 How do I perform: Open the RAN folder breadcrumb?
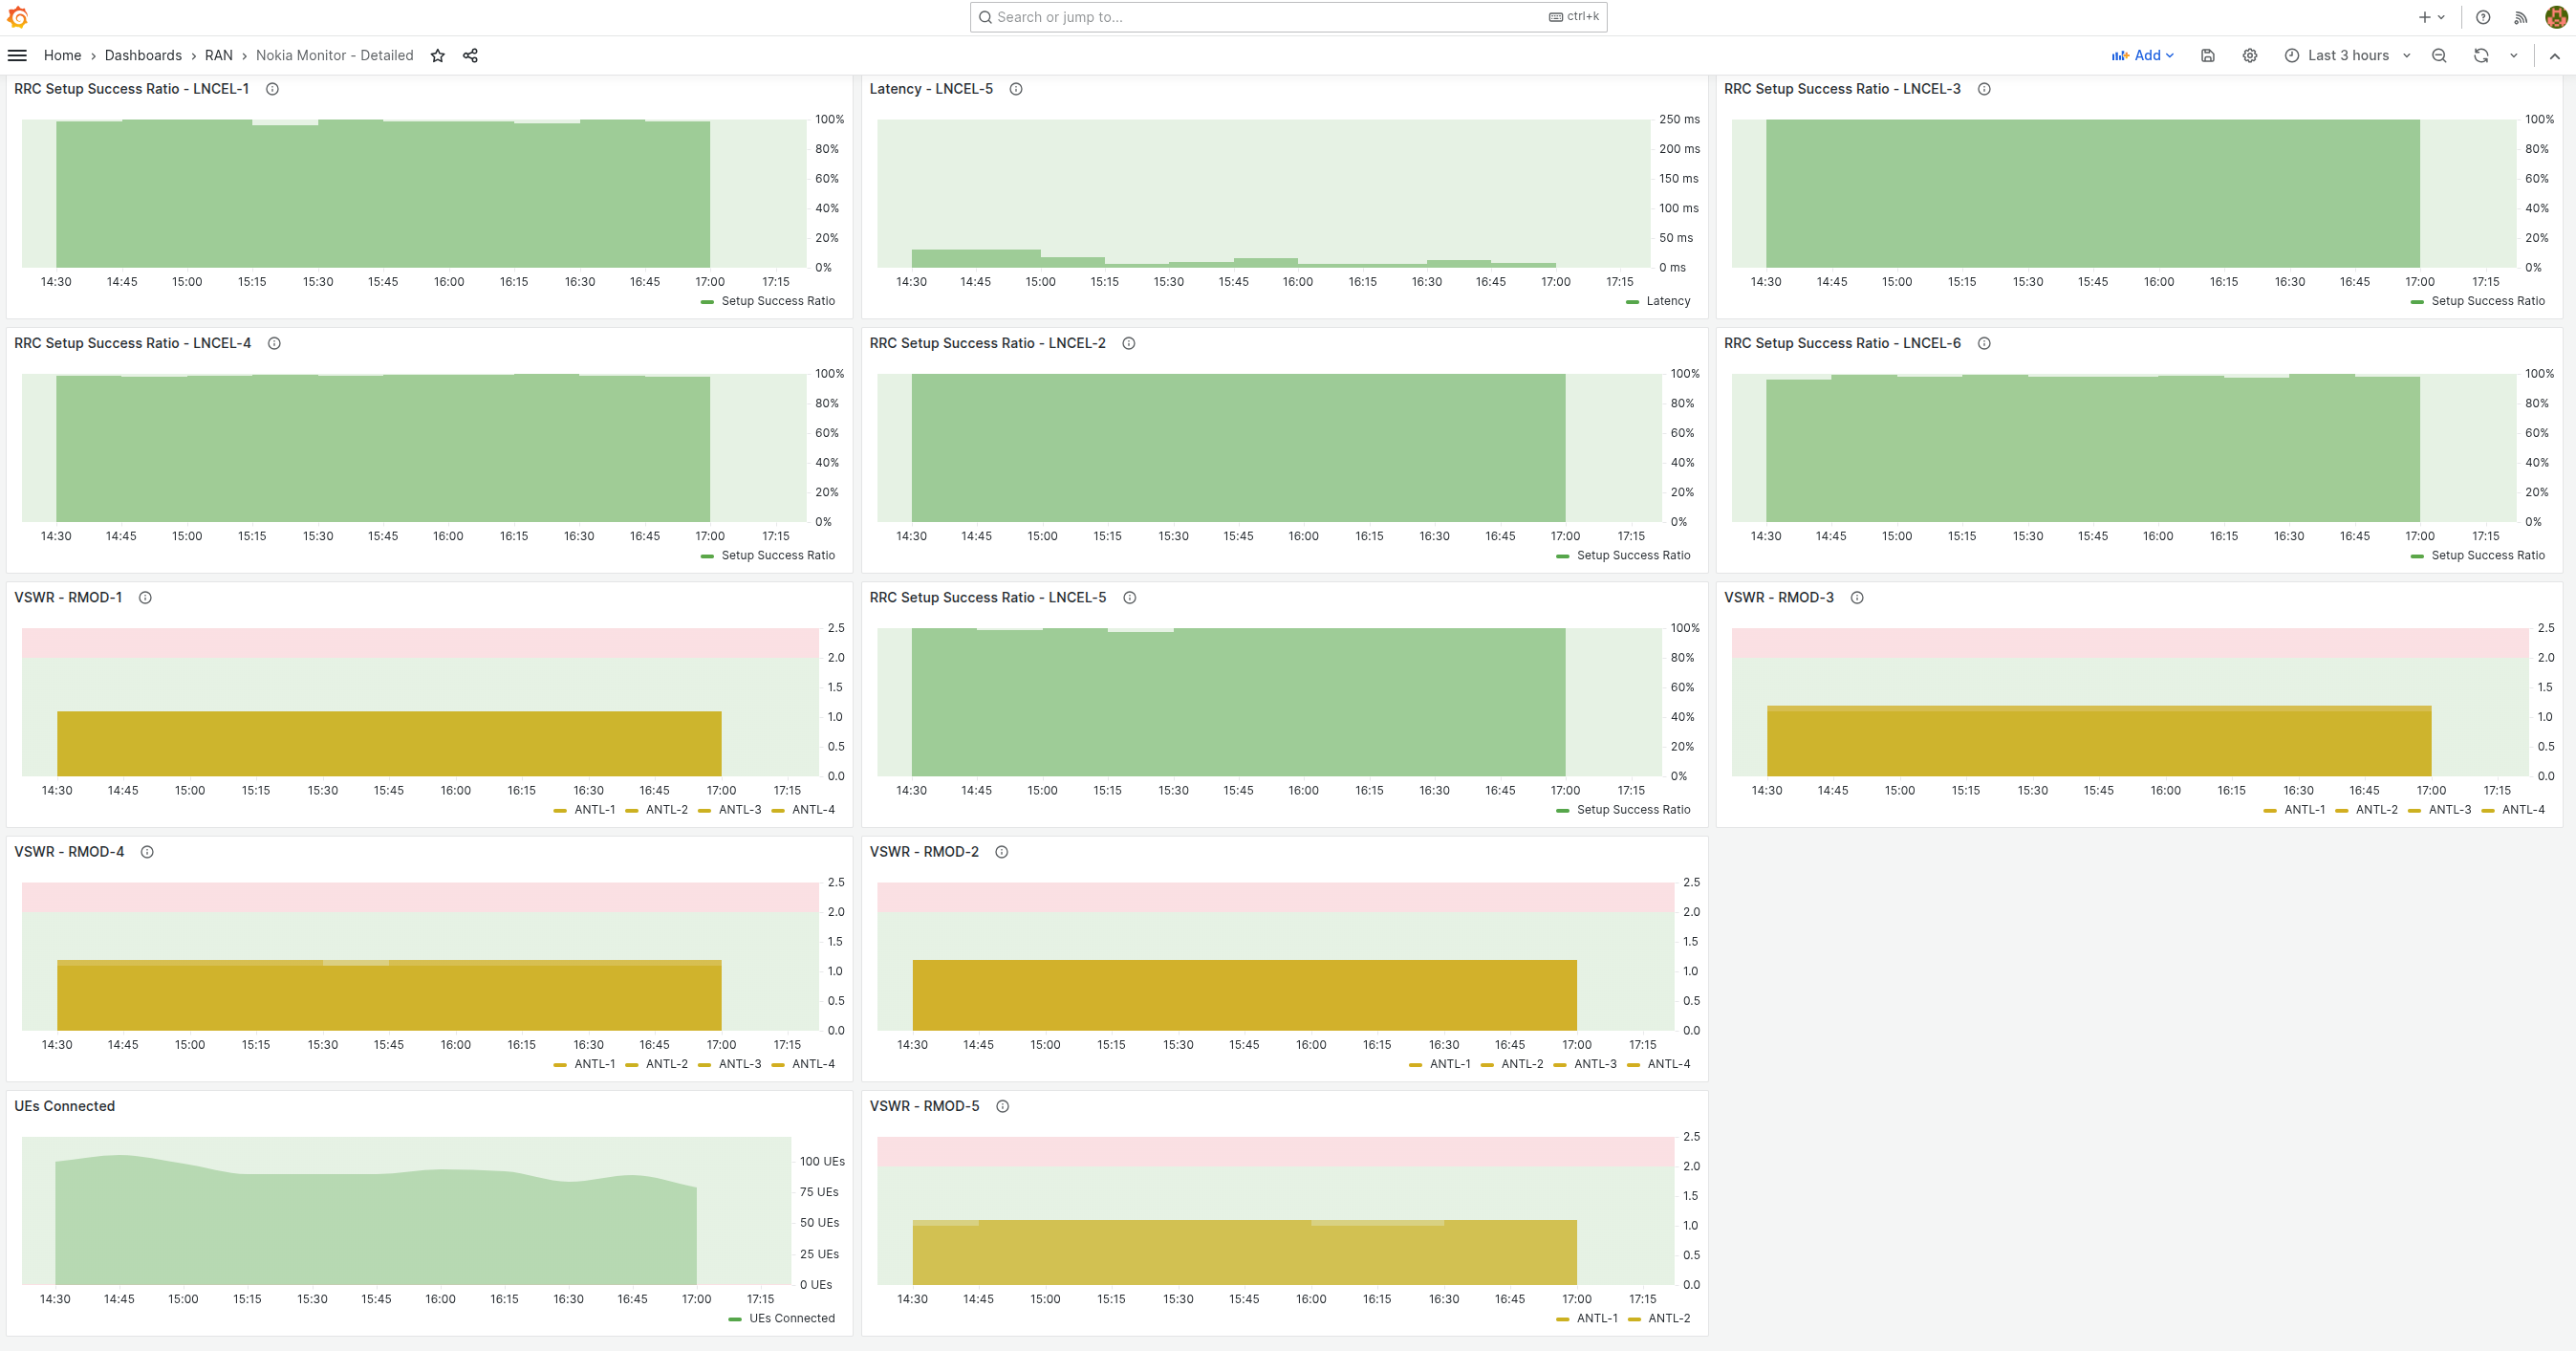coord(219,55)
